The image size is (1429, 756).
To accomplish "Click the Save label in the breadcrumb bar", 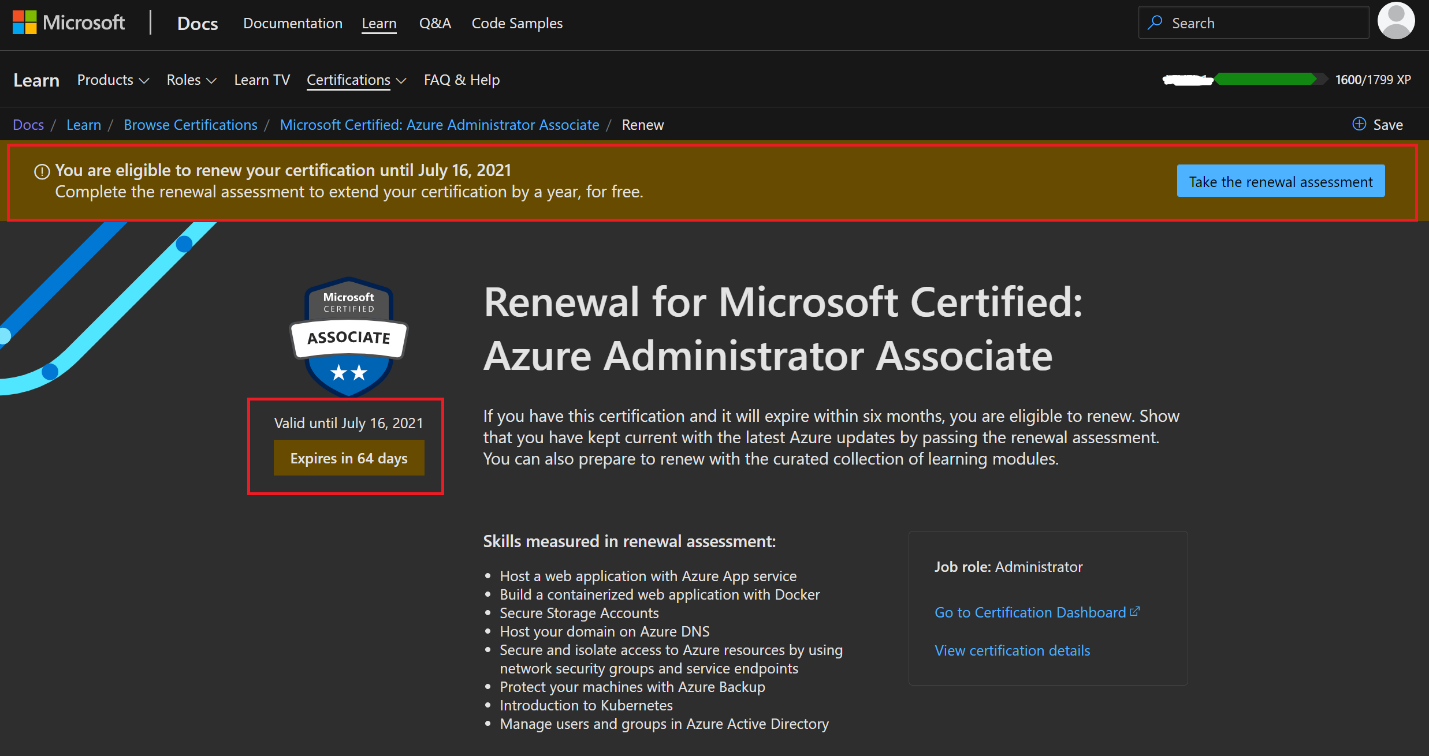I will (x=1388, y=125).
